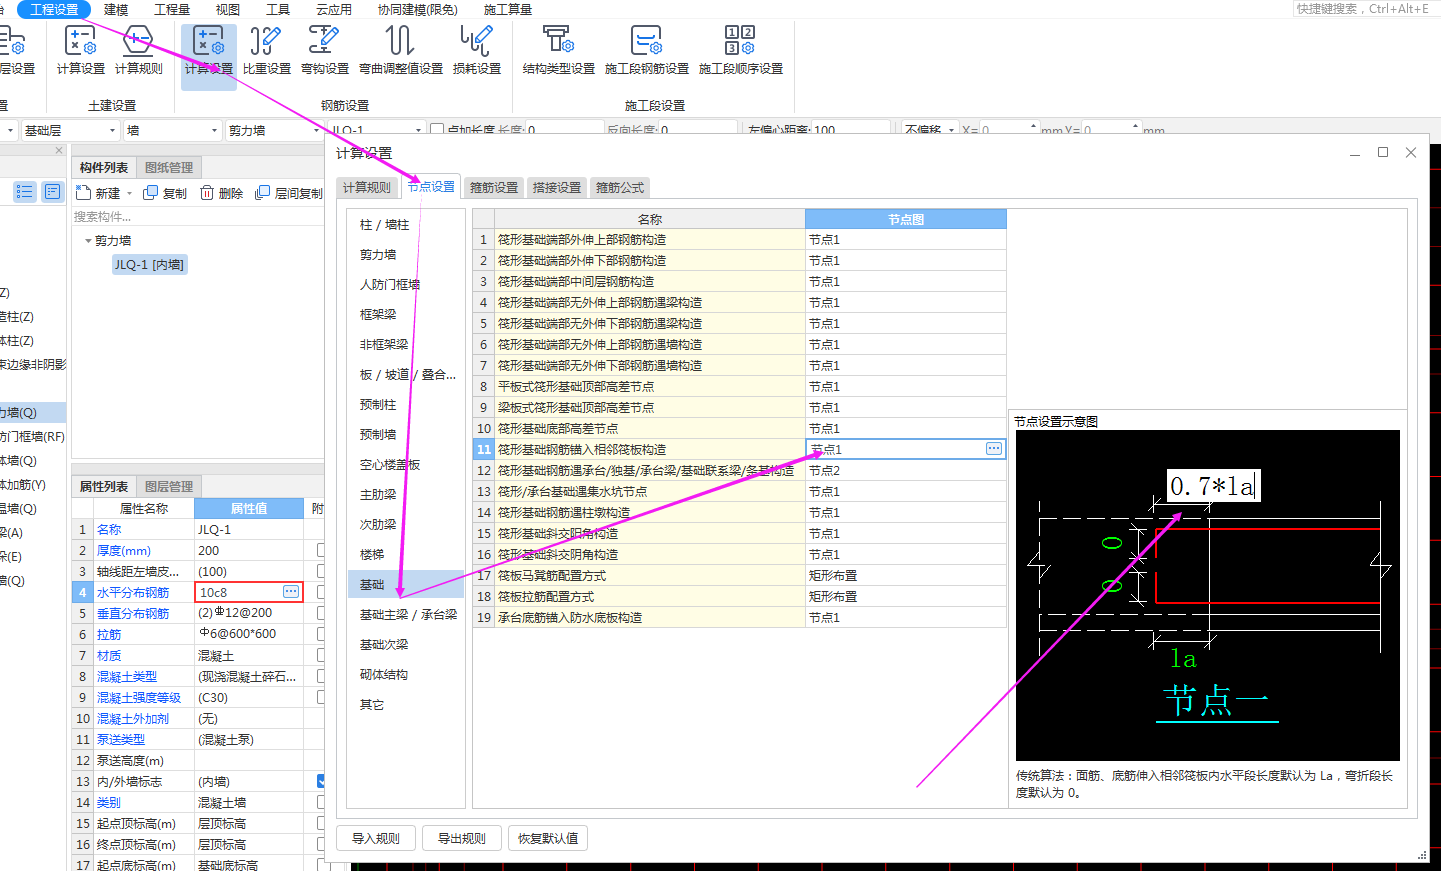
Task: Click 导入规则 button
Action: tap(376, 838)
